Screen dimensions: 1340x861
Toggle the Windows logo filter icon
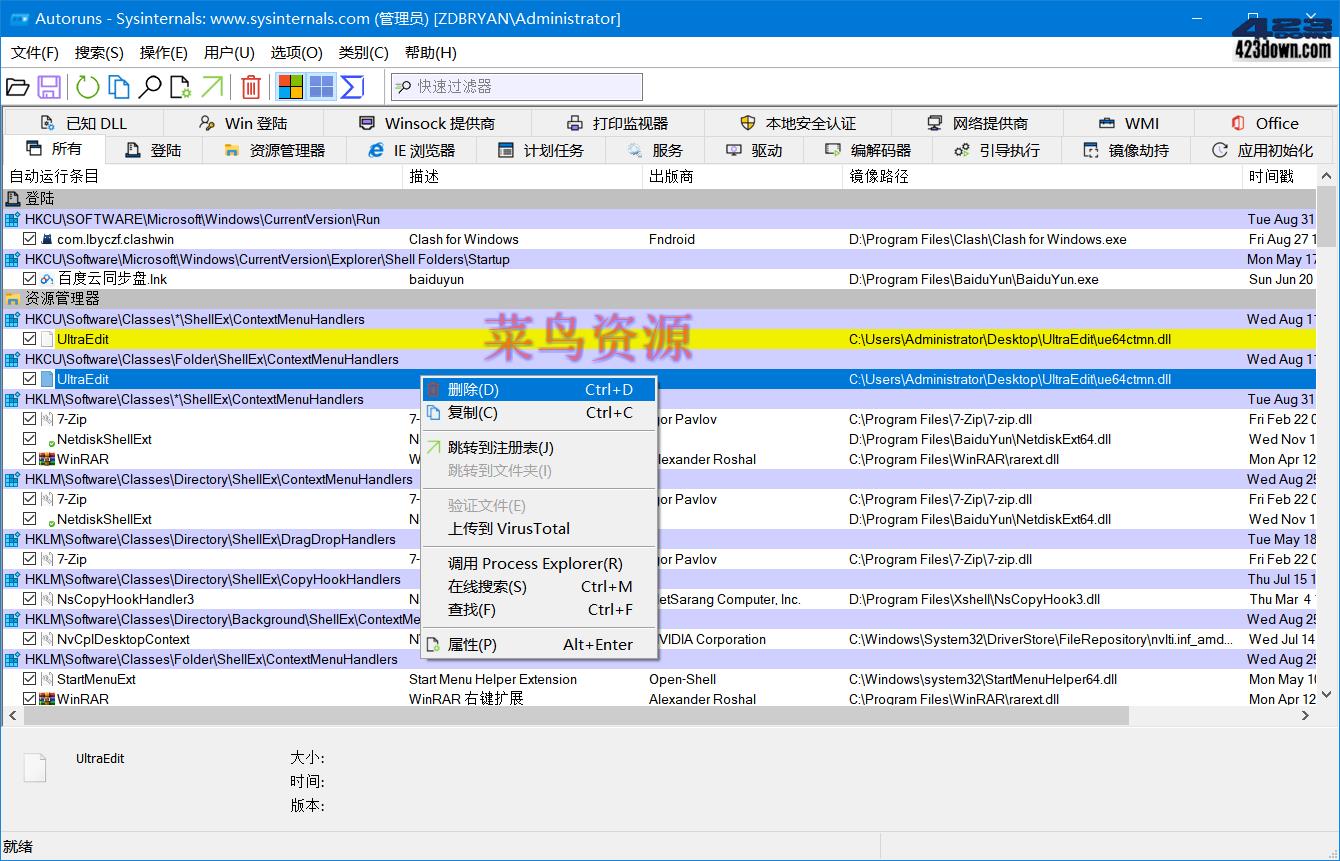pyautogui.click(x=291, y=87)
